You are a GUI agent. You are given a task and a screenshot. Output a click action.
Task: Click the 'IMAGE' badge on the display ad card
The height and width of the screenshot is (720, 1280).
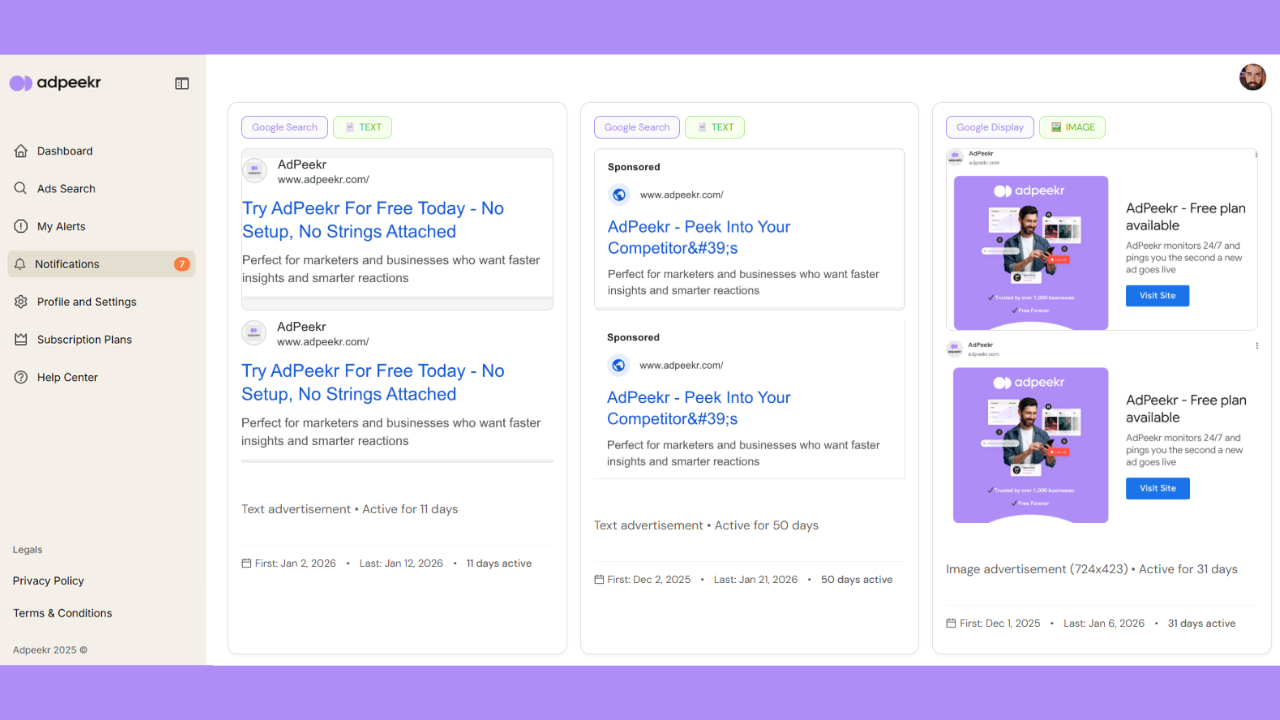(x=1072, y=127)
